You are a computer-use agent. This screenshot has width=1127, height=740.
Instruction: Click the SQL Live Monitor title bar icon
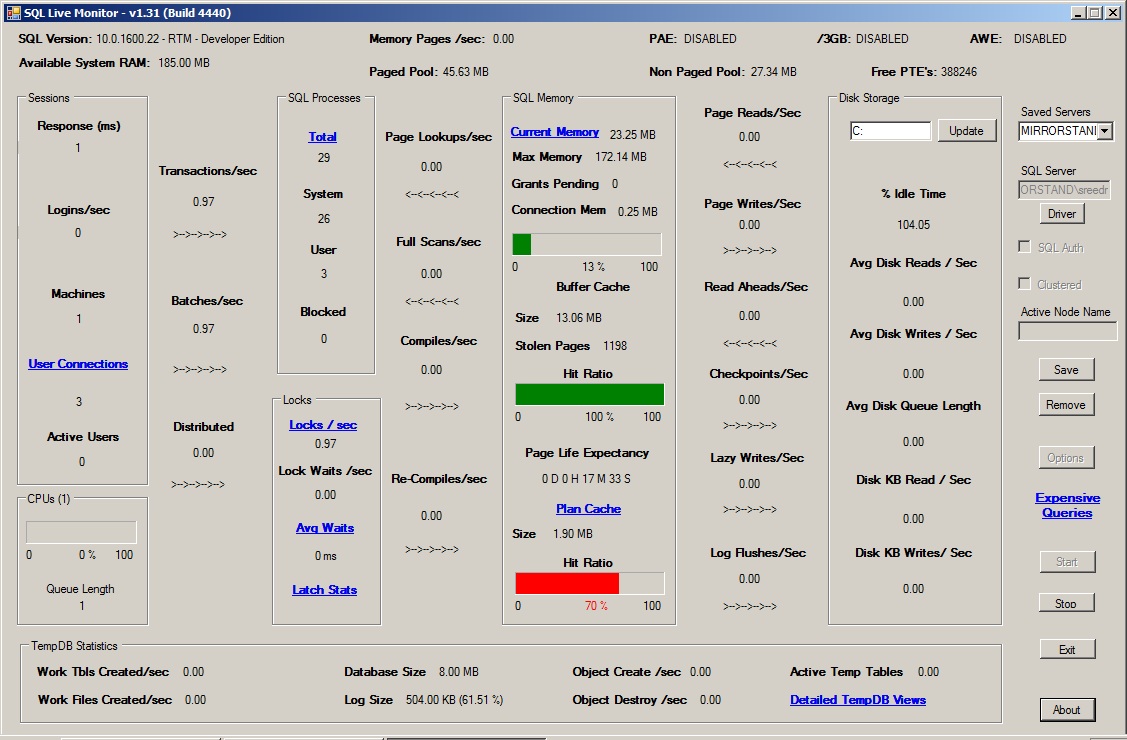11,12
